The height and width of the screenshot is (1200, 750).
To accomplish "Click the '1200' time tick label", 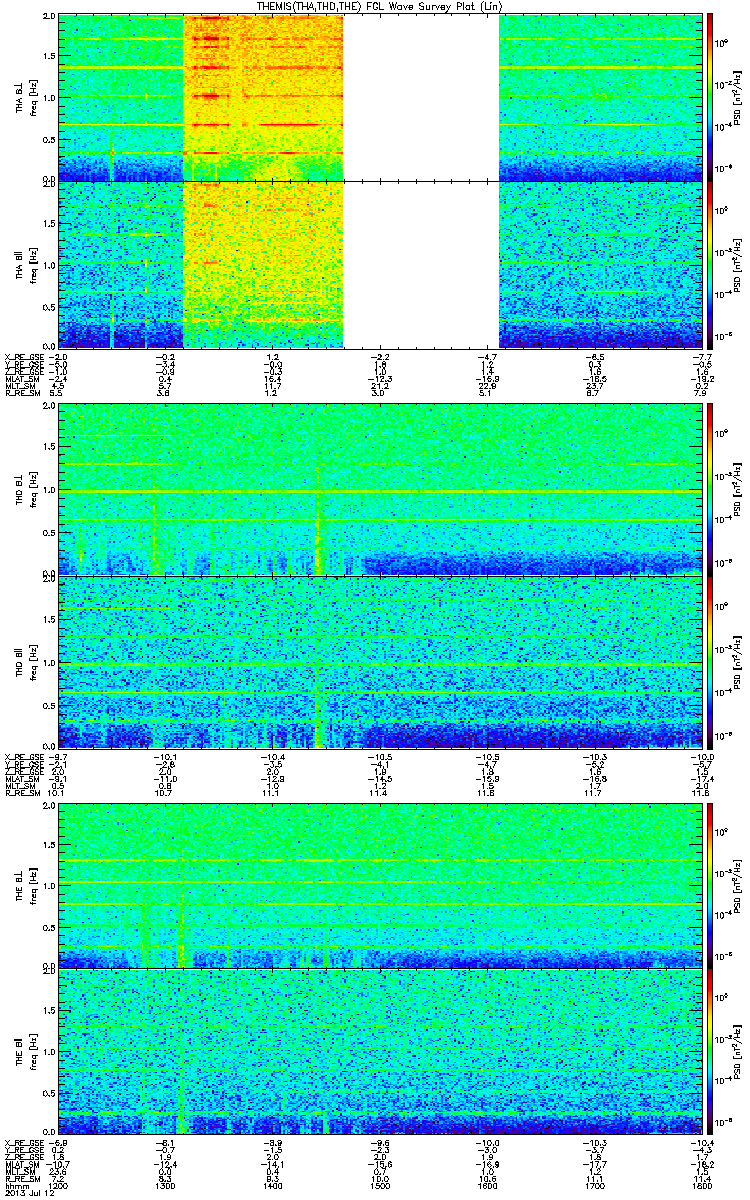I will pyautogui.click(x=58, y=1185).
